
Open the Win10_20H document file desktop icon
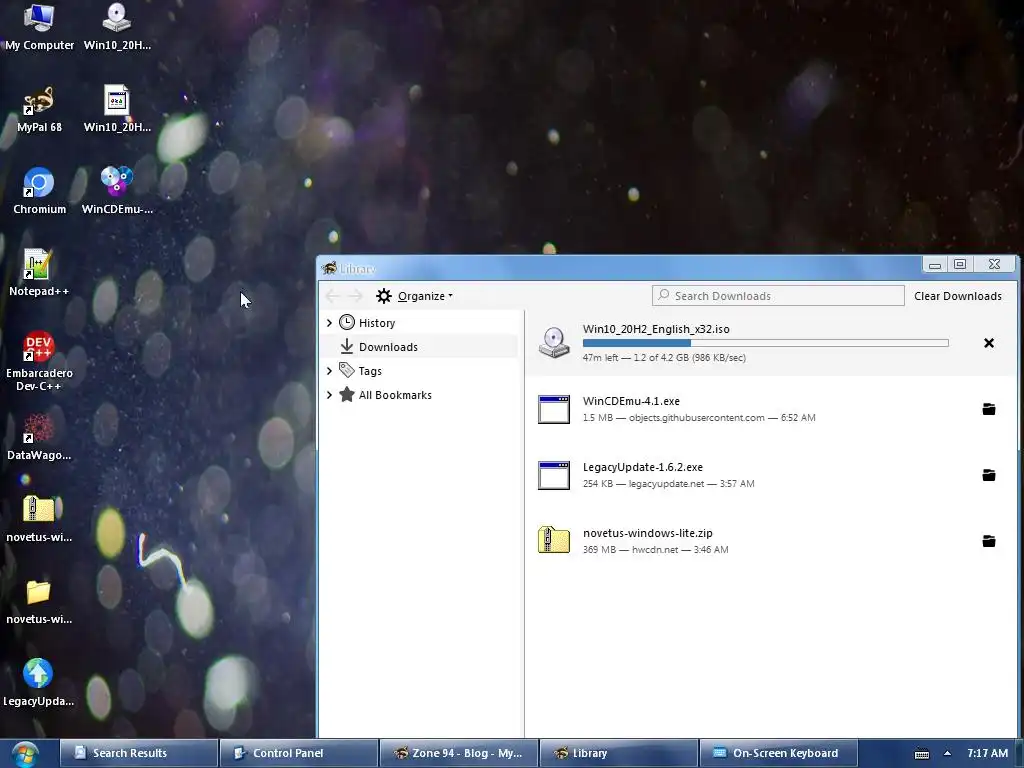[117, 109]
